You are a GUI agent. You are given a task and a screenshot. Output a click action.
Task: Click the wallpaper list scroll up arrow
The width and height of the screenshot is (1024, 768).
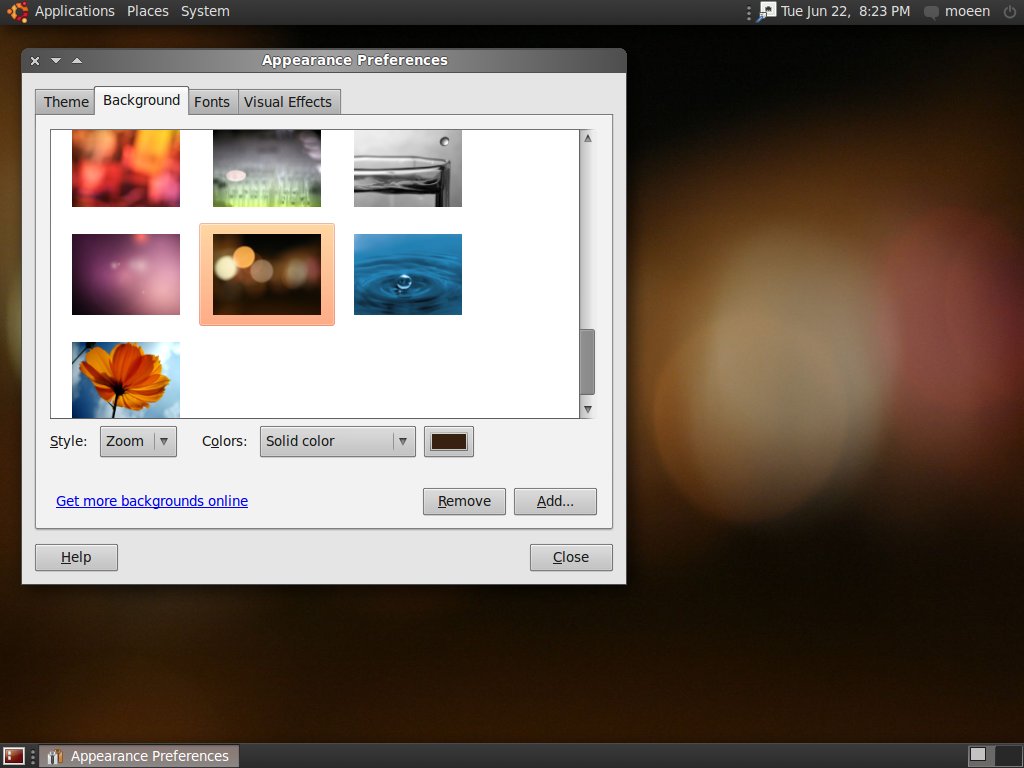pyautogui.click(x=588, y=138)
